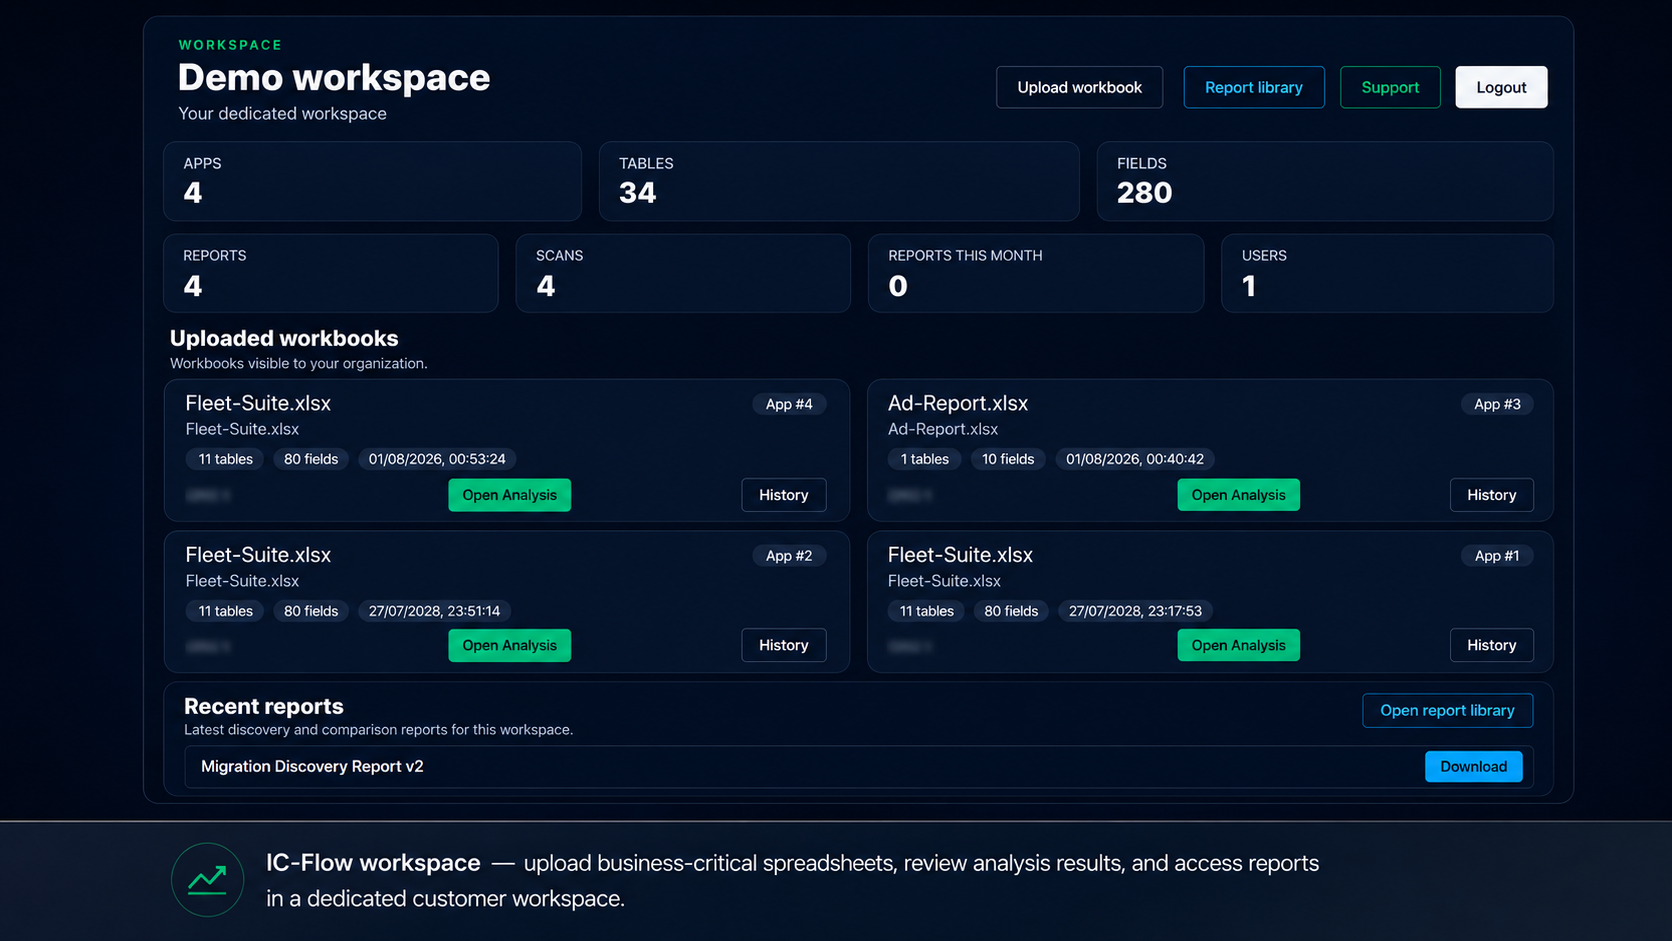View History for Ad-Report App #3
The width and height of the screenshot is (1672, 941).
tap(1491, 495)
